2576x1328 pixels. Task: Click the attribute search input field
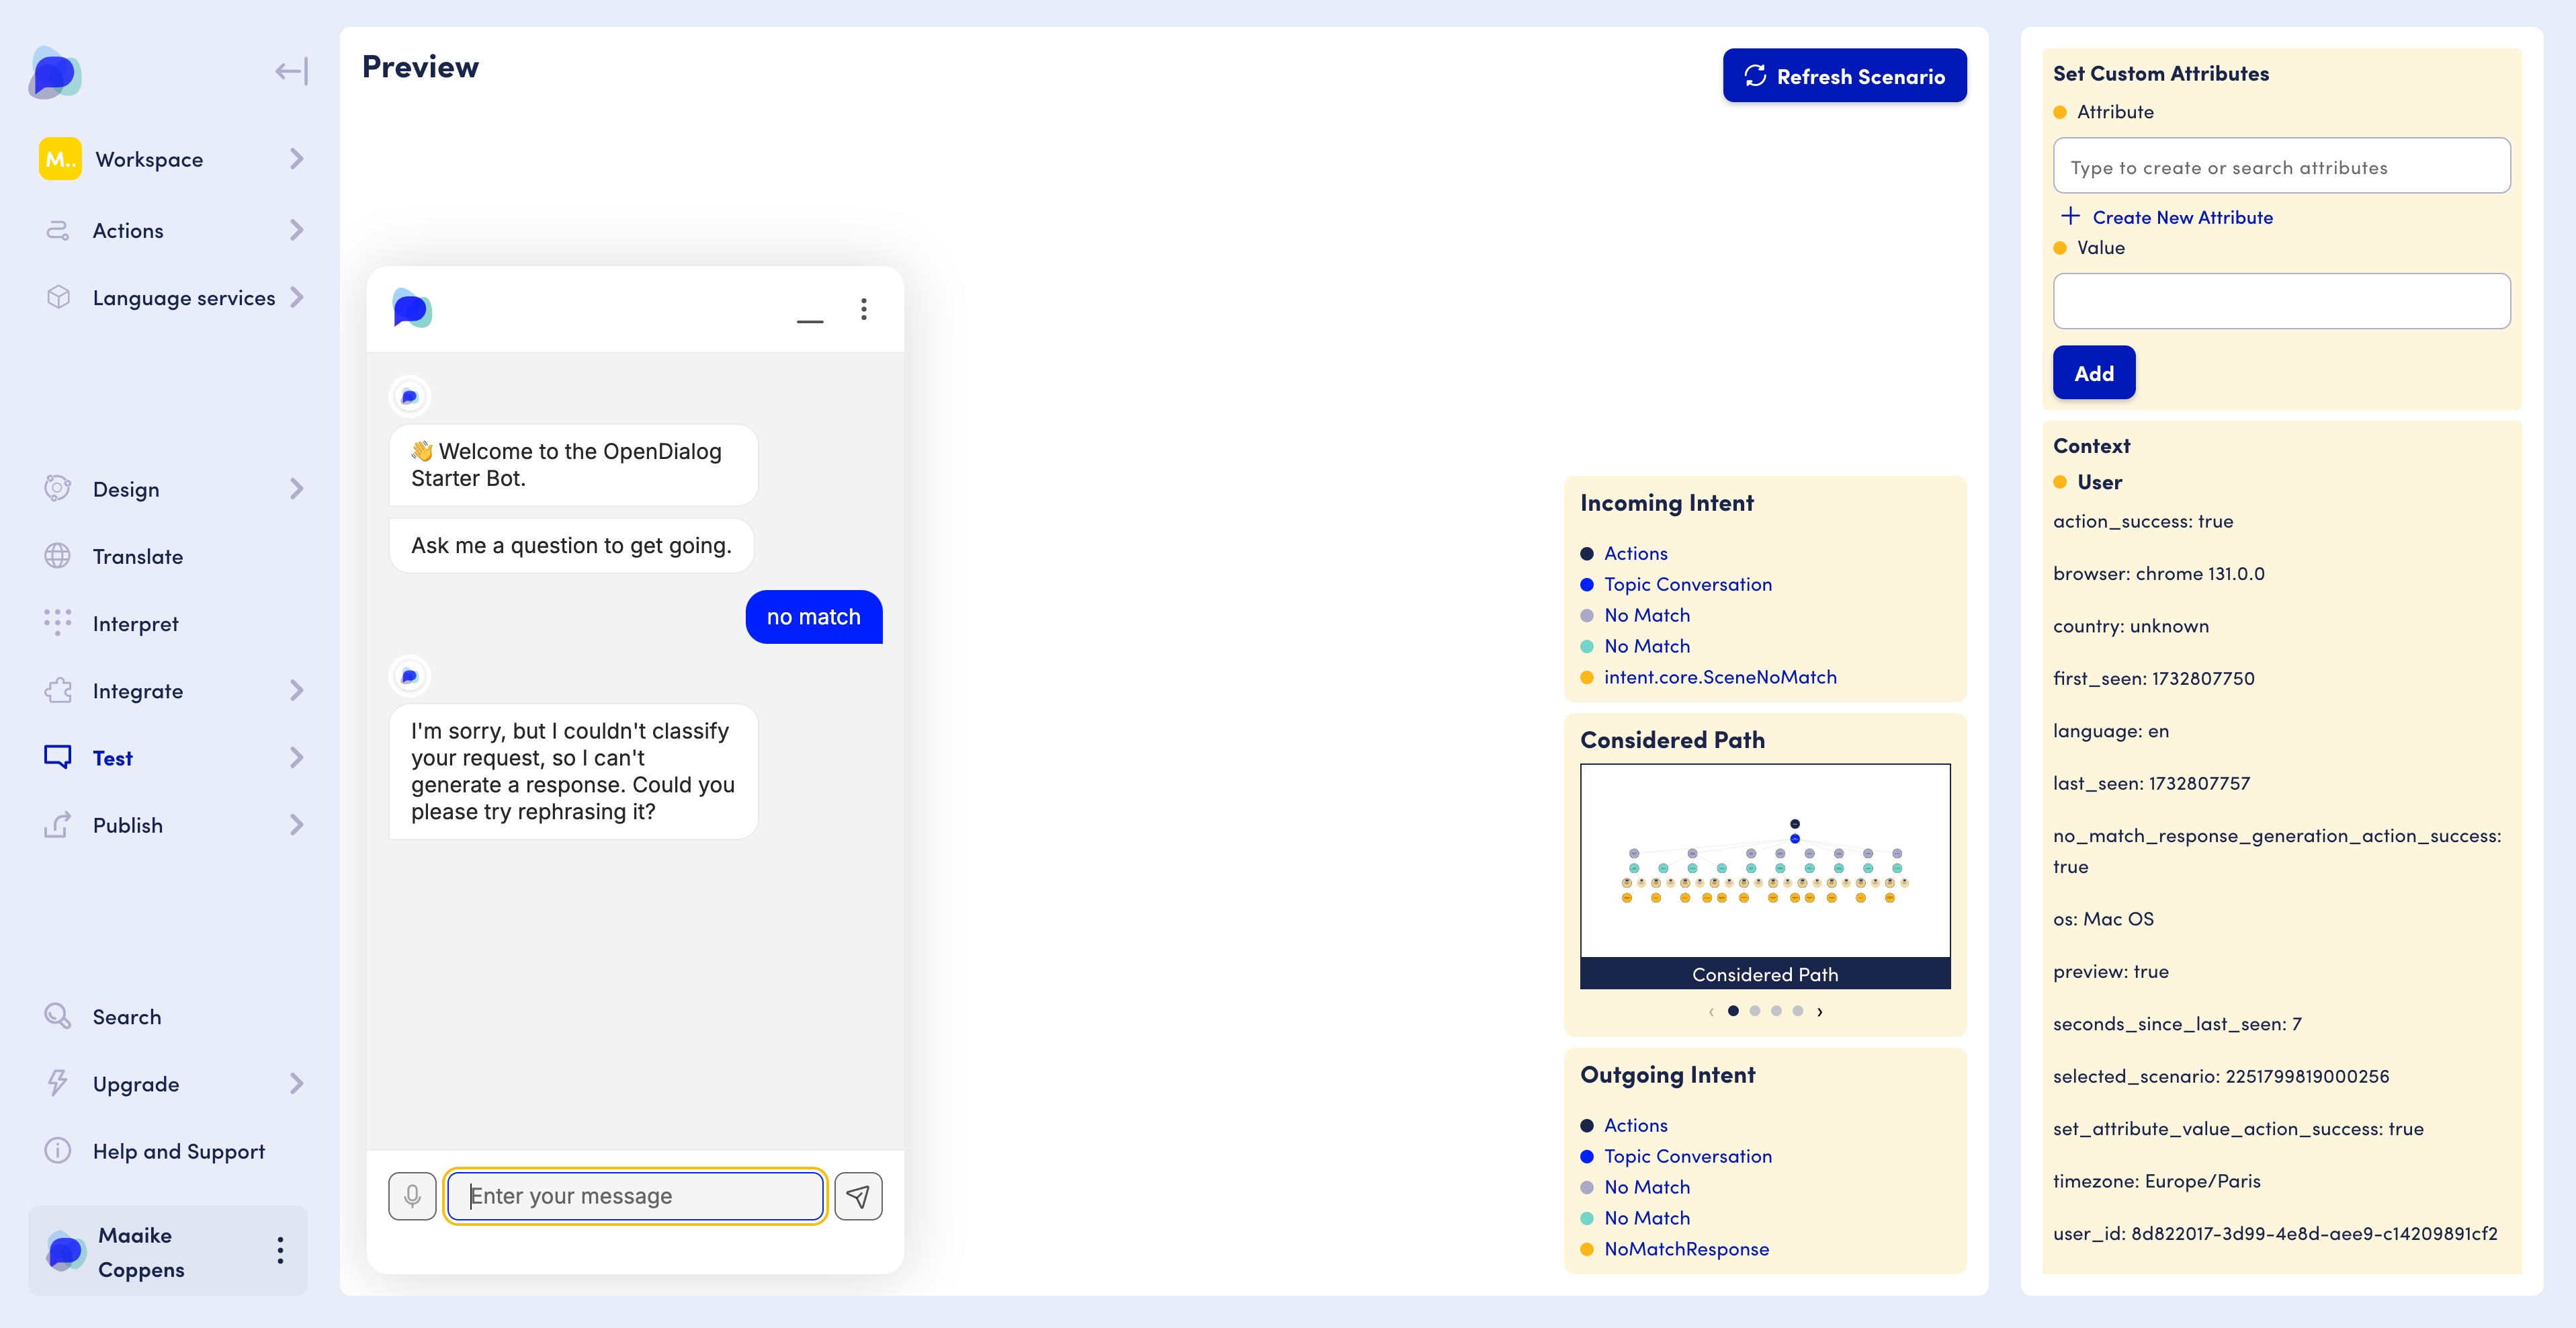2281,167
